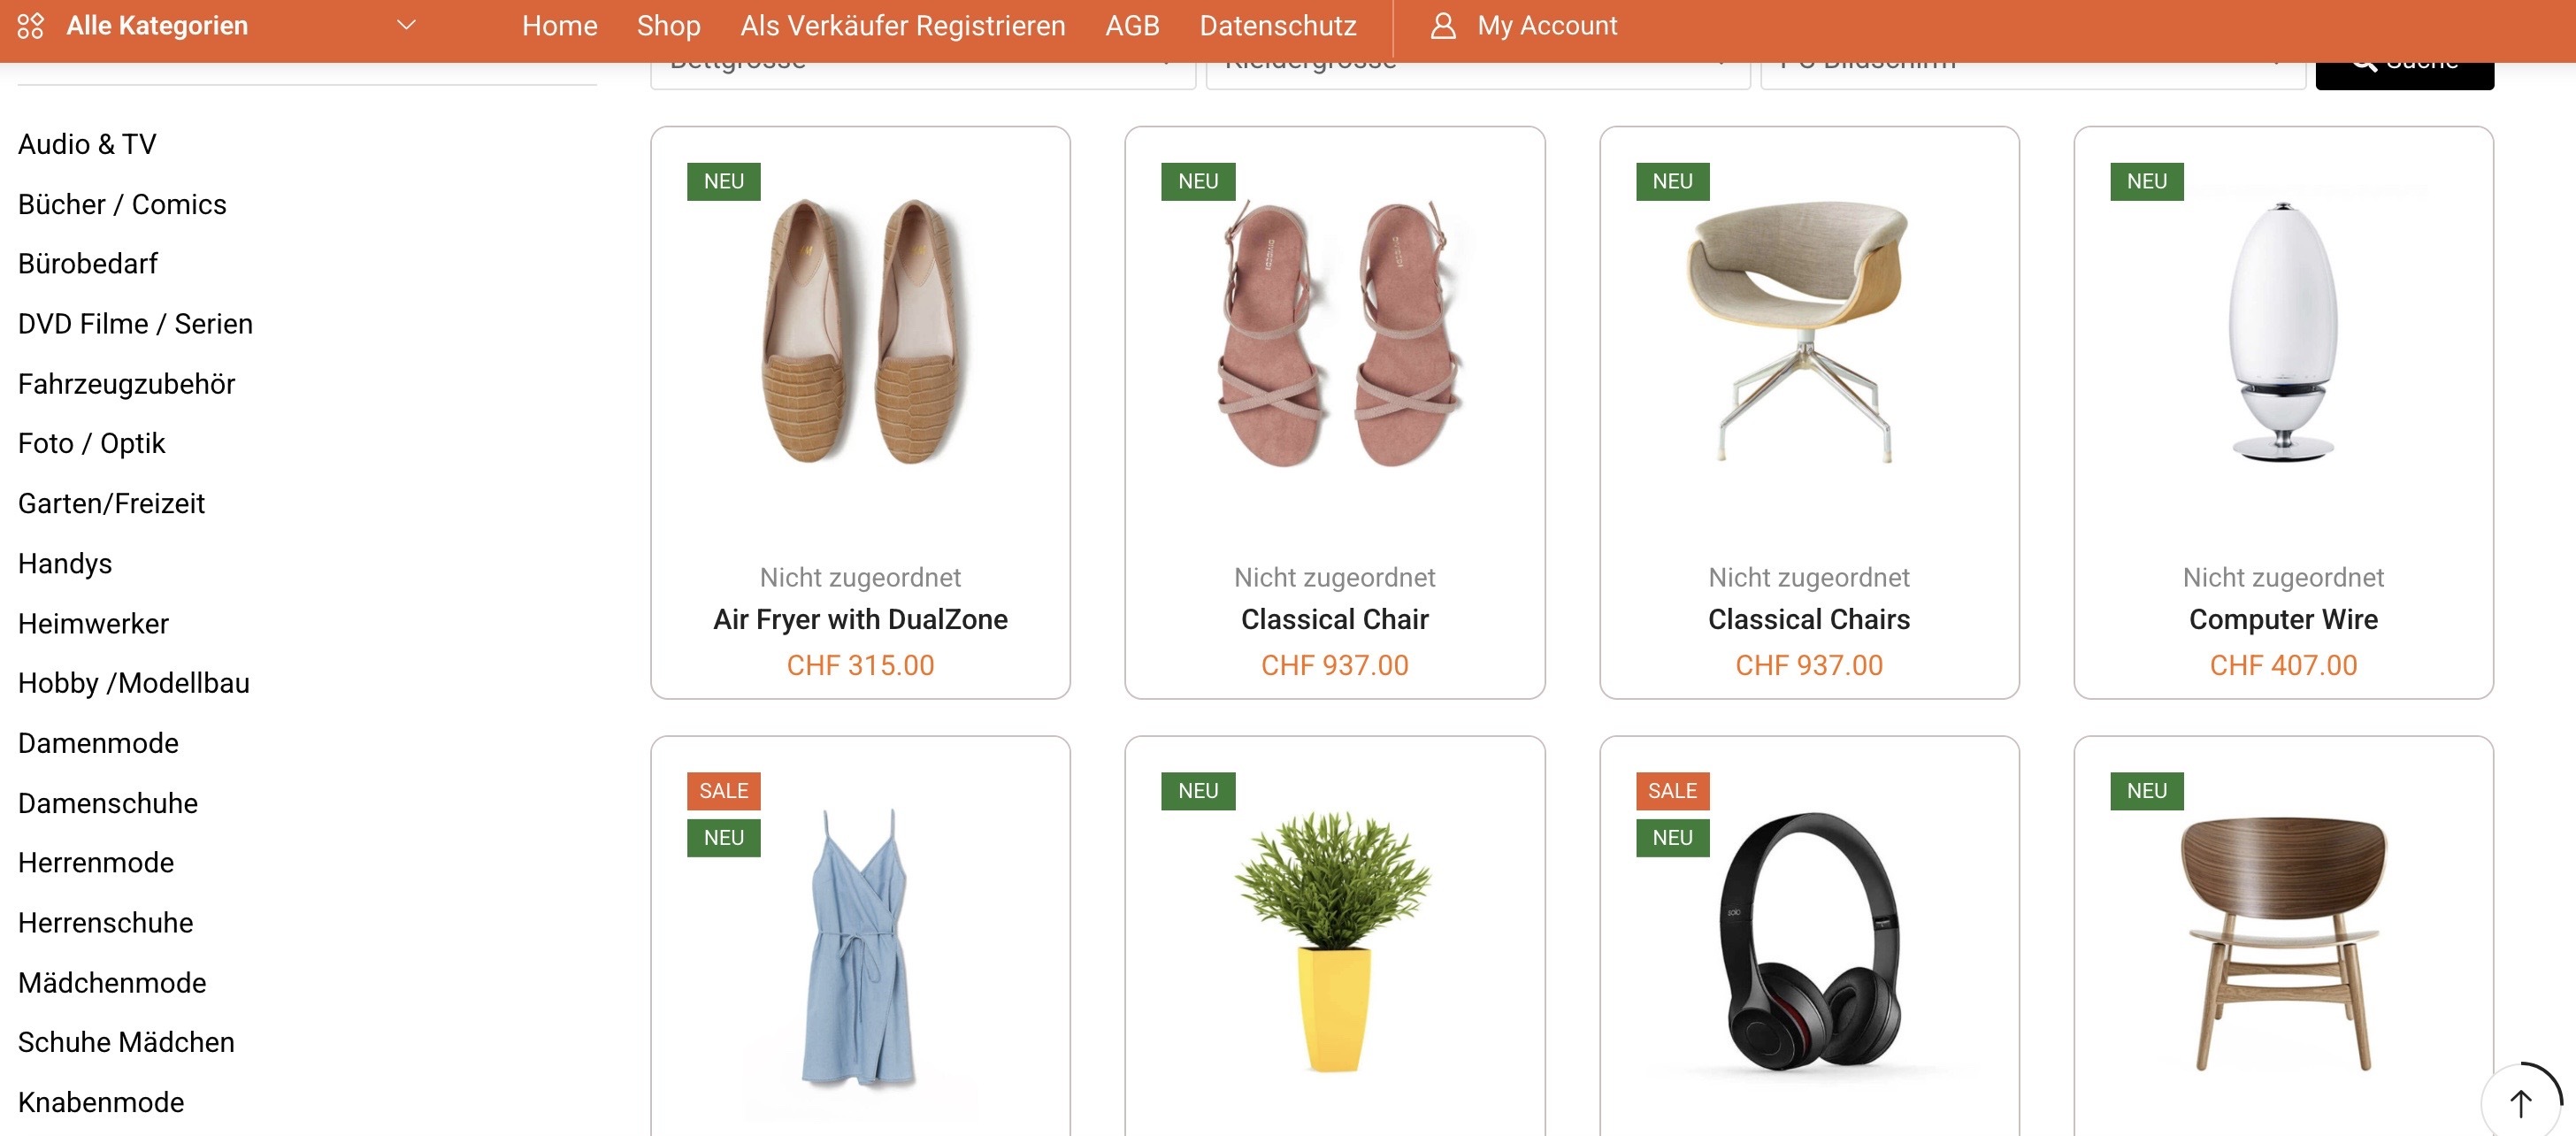Screen dimensions: 2576x1136
Task: Open the Kleidergrösse dropdown
Action: tap(1477, 76)
